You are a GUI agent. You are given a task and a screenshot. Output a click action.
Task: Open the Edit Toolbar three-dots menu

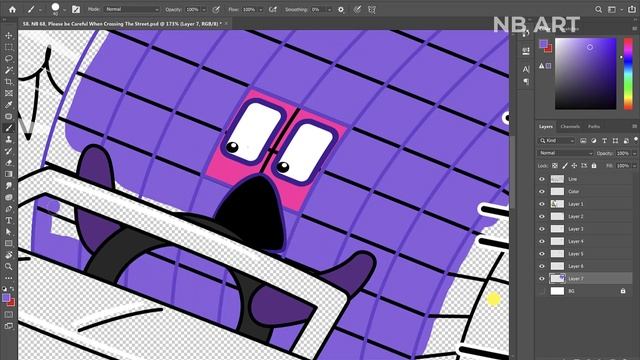coord(9,278)
